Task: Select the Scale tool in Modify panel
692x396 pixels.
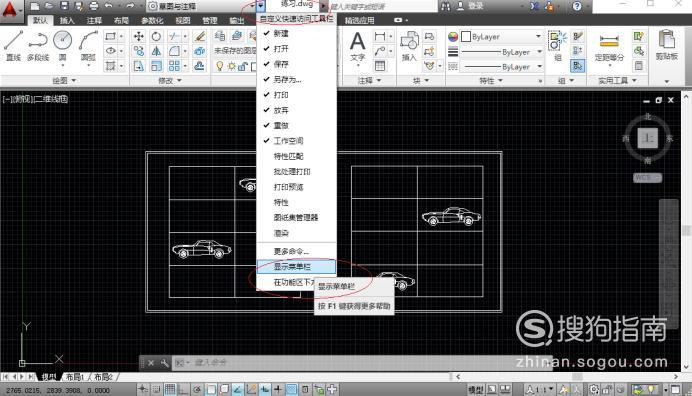Action: point(156,66)
